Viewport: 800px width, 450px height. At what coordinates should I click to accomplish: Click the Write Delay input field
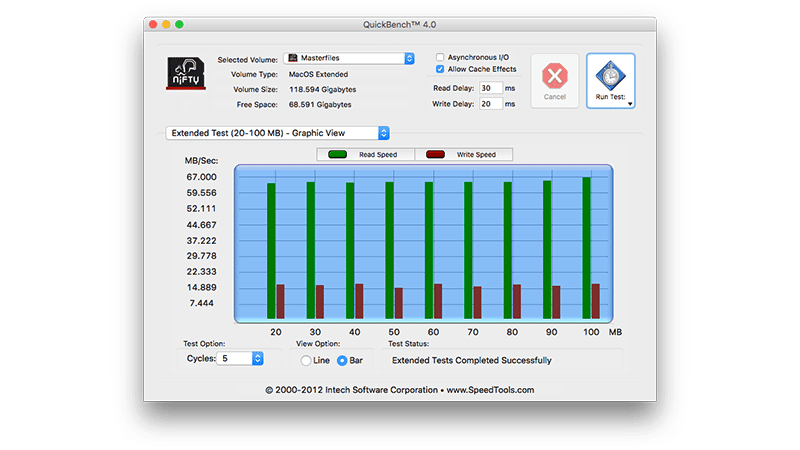490,104
